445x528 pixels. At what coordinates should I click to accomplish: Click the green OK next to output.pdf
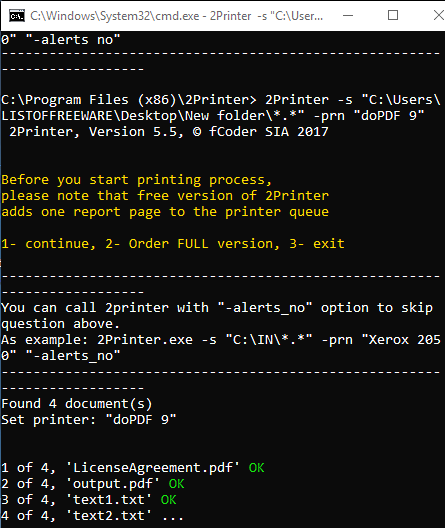pos(176,484)
